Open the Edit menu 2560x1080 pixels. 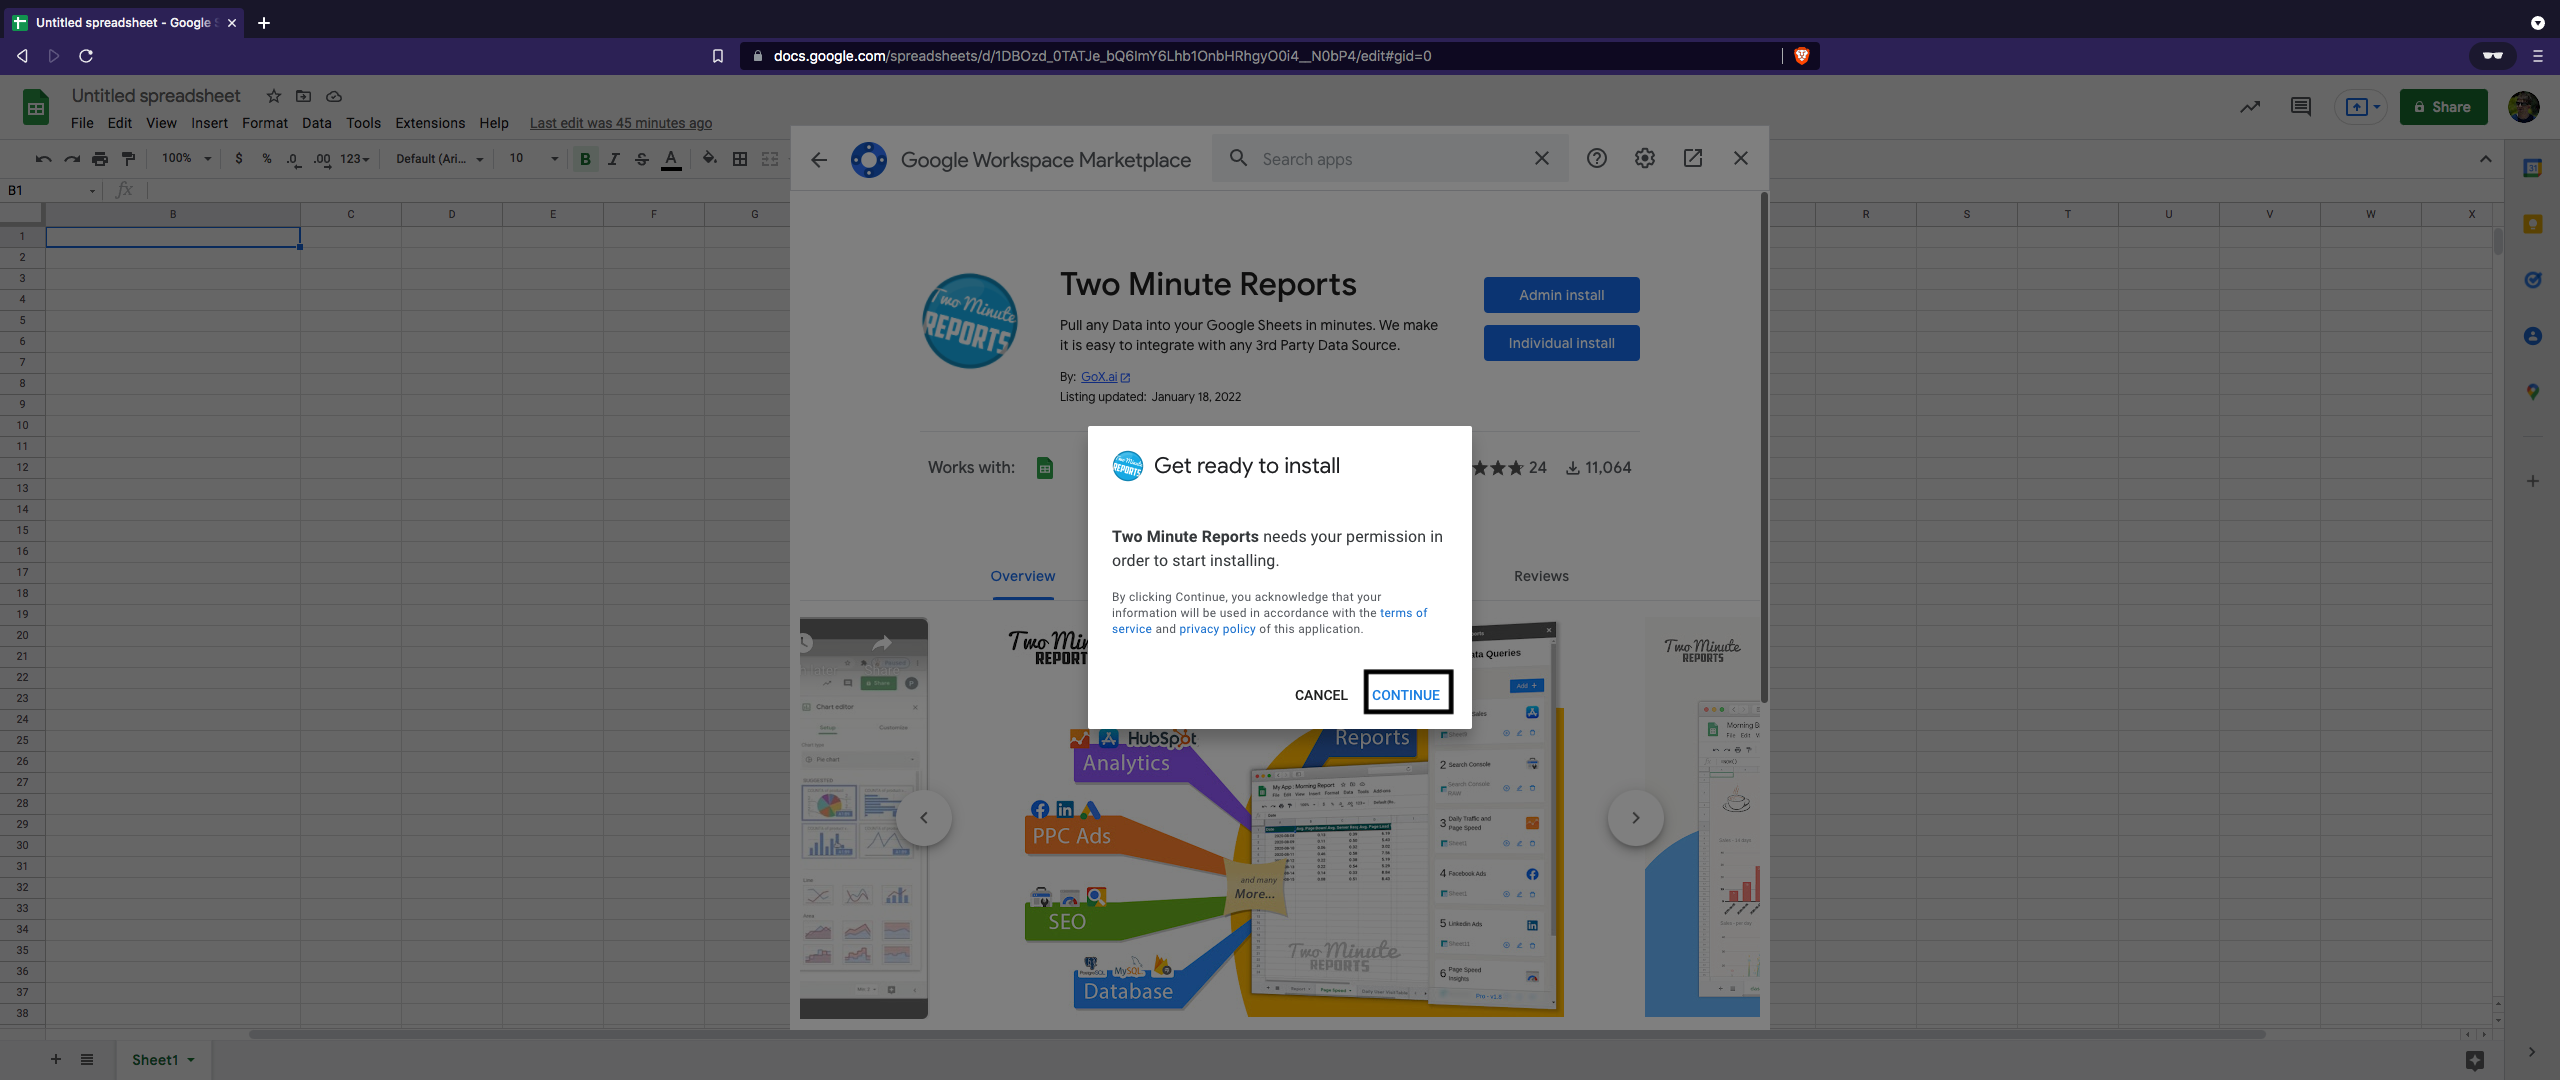click(120, 123)
